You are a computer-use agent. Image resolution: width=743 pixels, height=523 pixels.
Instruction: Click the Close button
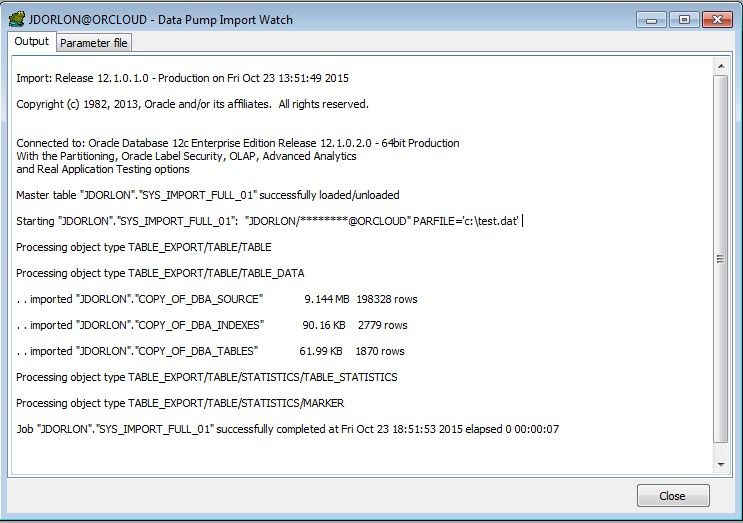pos(673,496)
